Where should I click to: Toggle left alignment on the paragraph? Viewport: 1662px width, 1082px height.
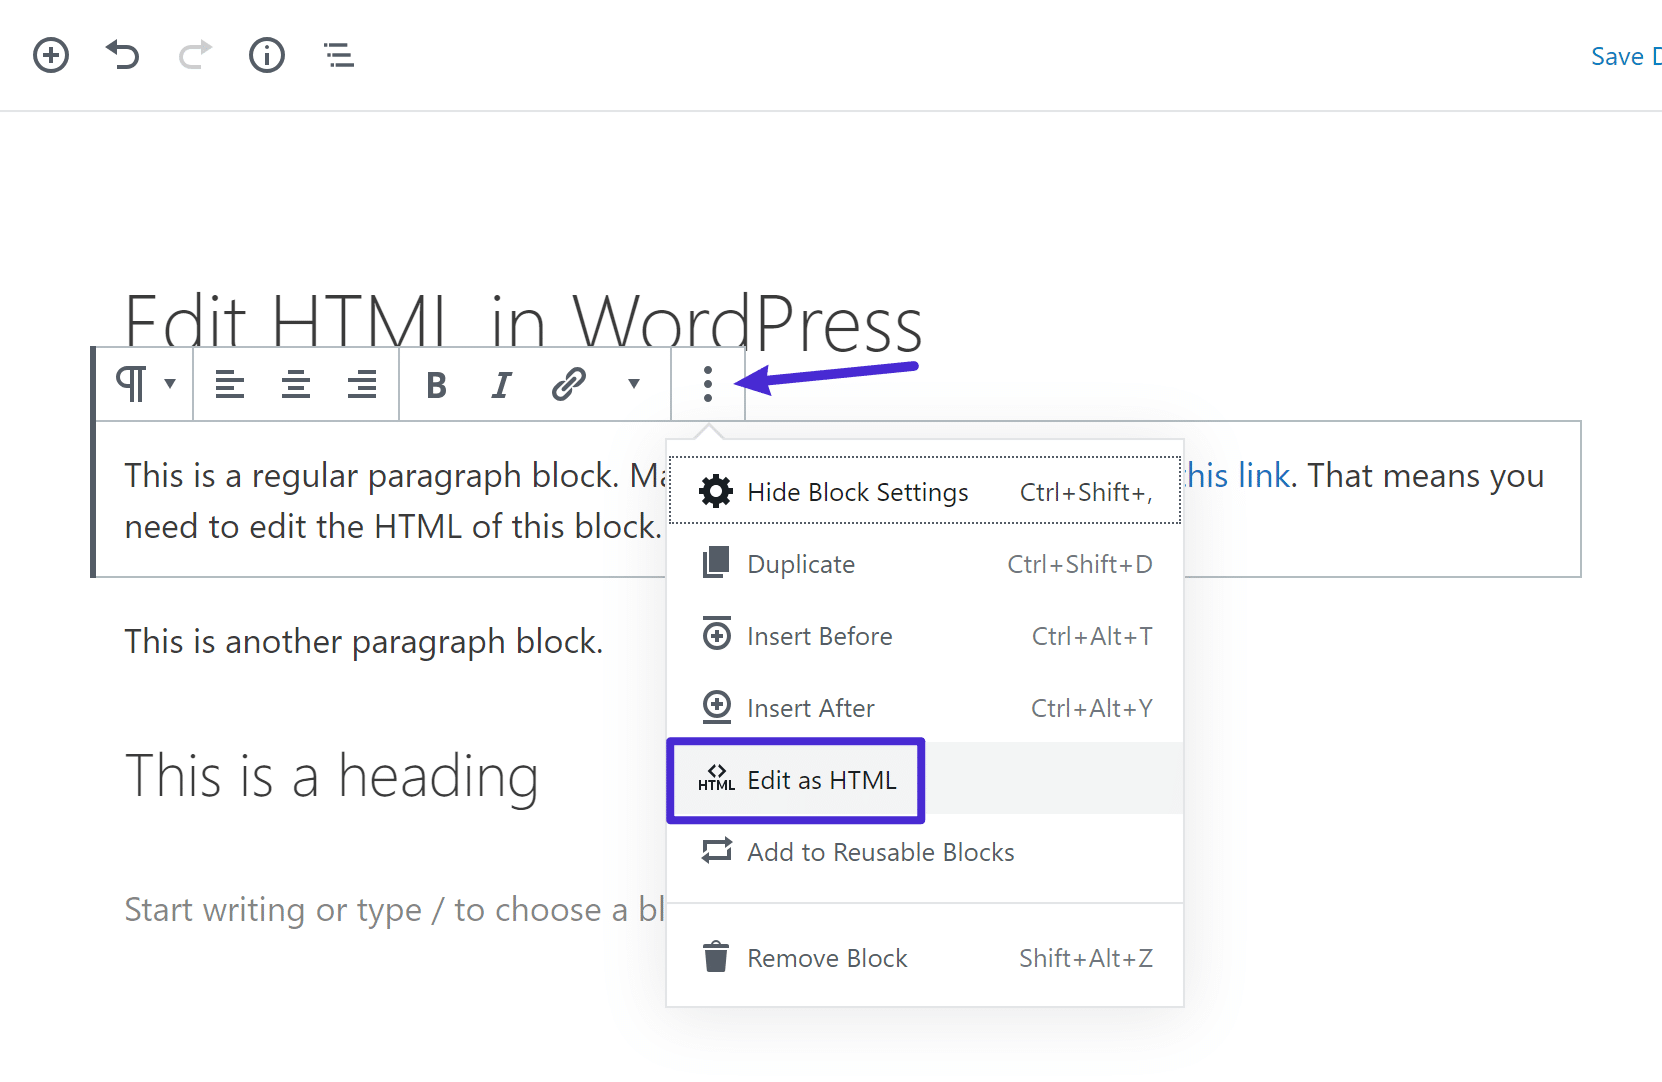tap(230, 384)
